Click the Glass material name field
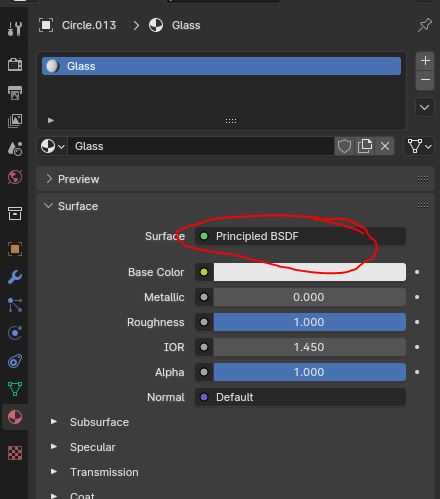Viewport: 440px width, 499px height. (x=201, y=146)
